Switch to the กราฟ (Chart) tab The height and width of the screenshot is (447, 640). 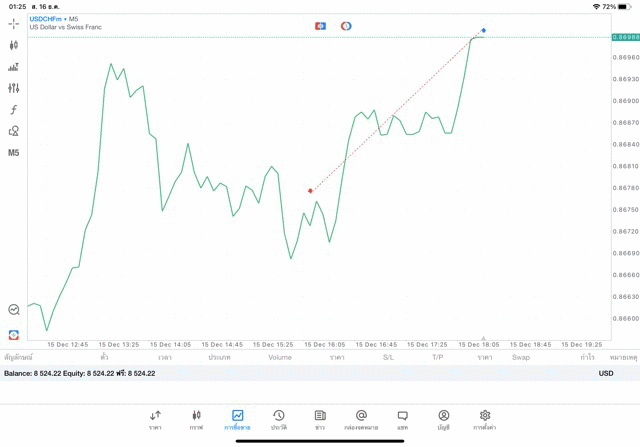[196, 419]
